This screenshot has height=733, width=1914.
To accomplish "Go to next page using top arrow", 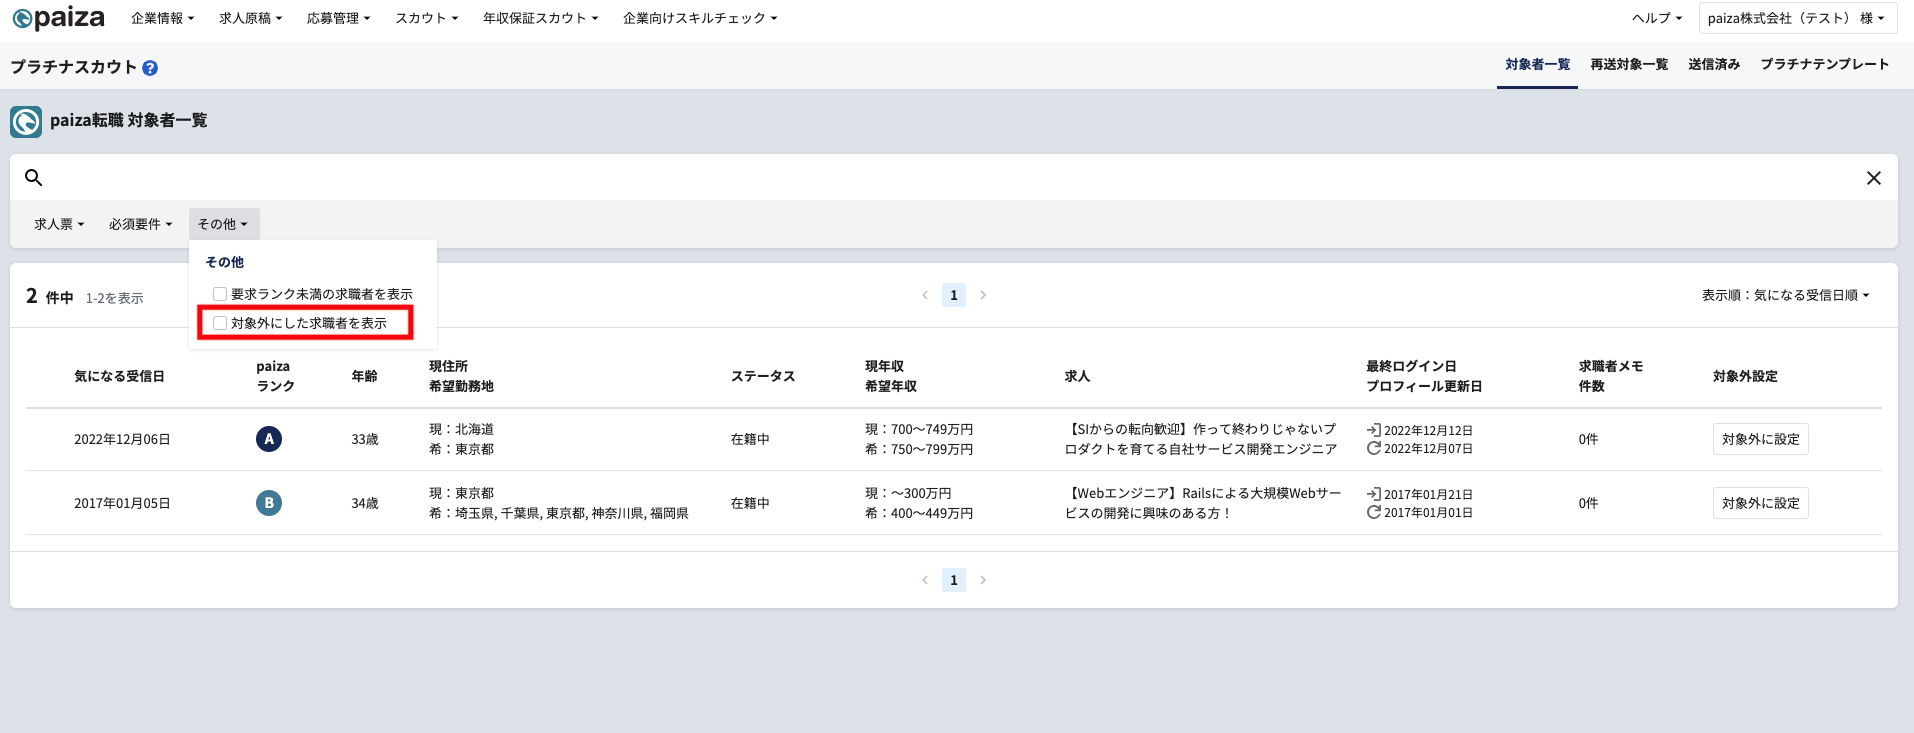I will (x=983, y=295).
